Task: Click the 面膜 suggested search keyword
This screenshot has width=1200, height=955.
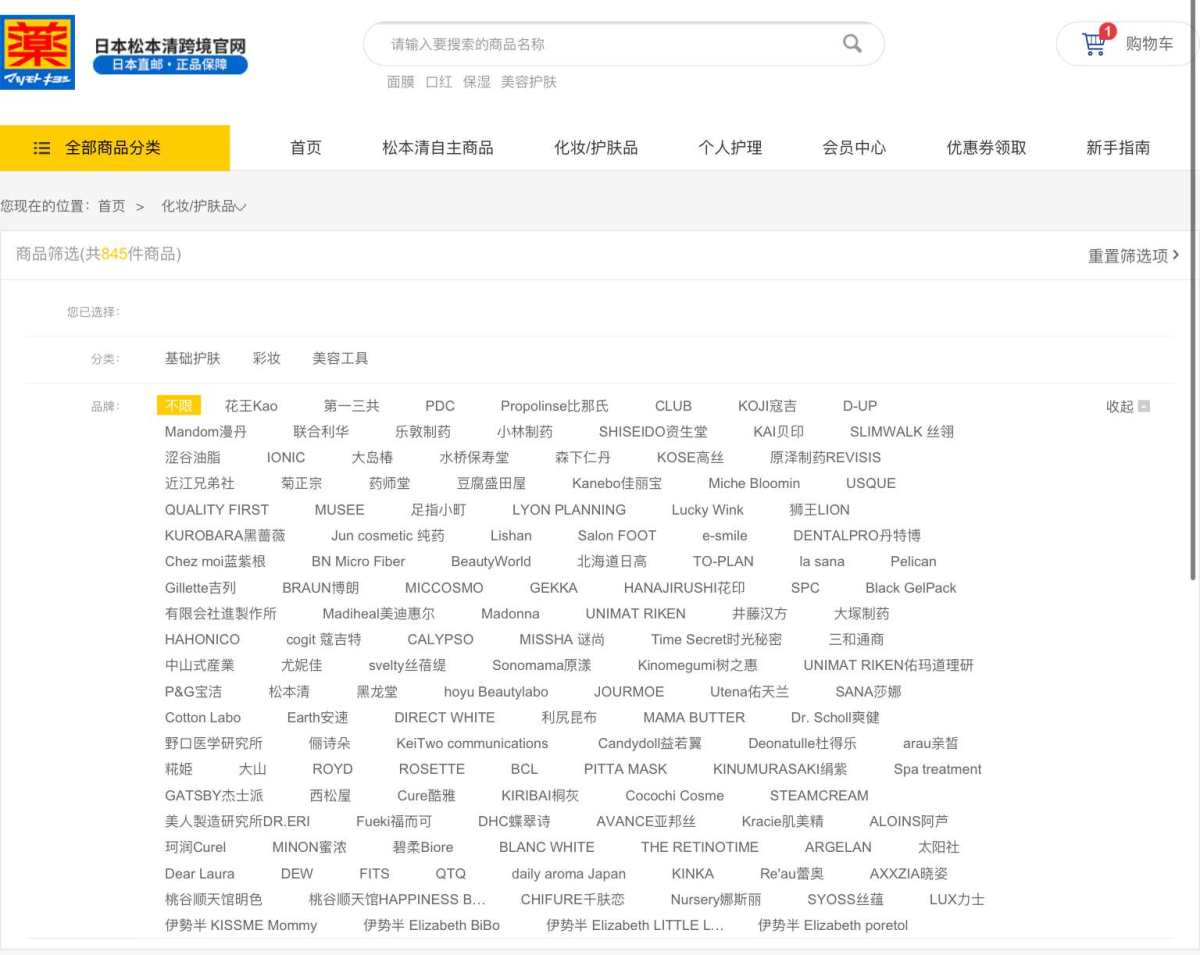Action: click(x=400, y=82)
